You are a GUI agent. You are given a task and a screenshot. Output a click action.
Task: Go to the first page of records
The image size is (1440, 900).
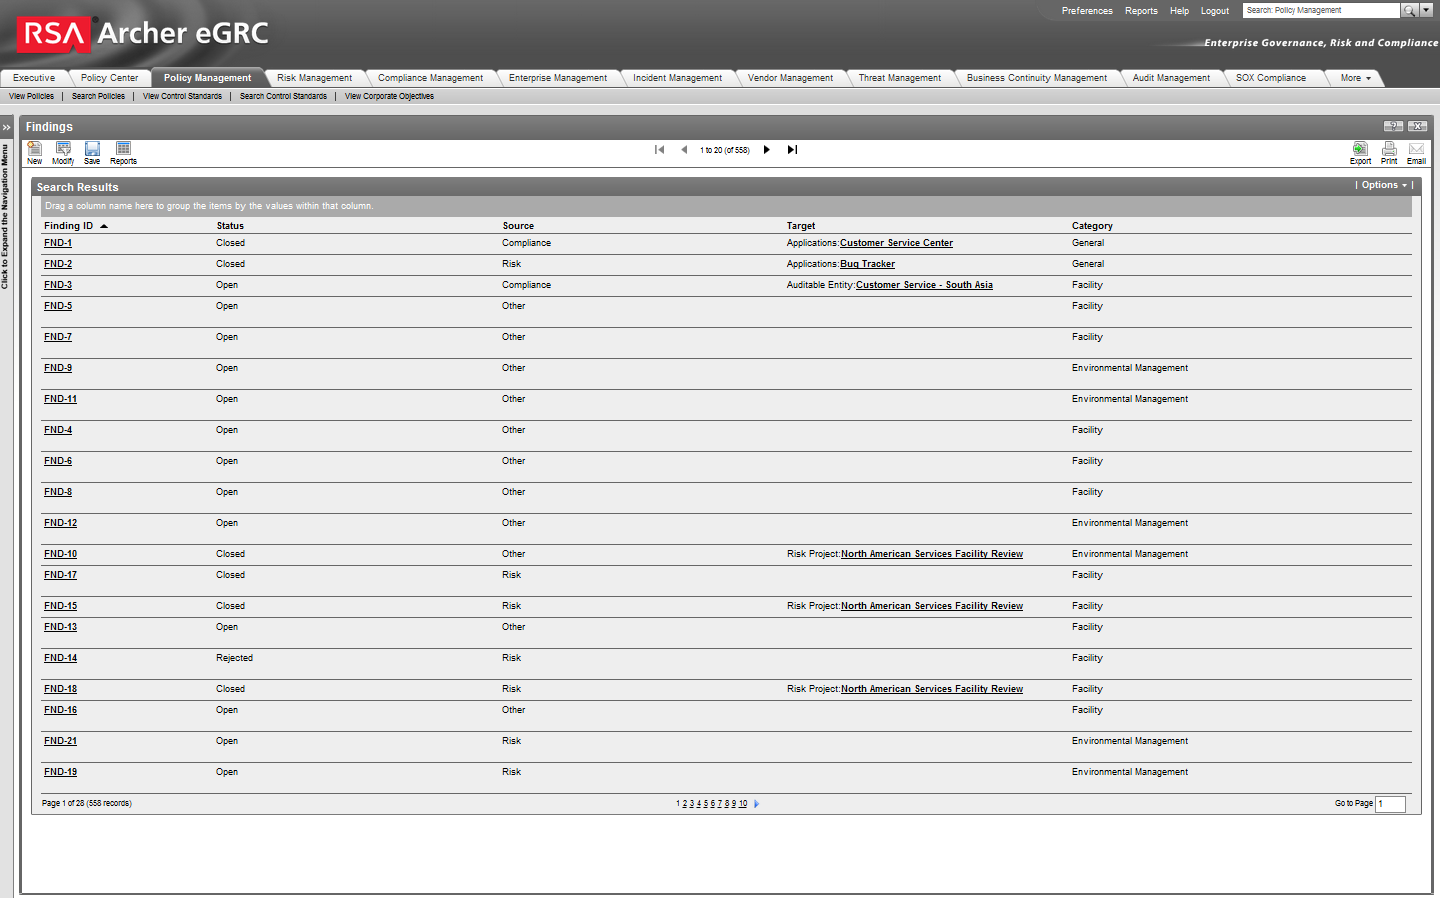click(x=659, y=150)
